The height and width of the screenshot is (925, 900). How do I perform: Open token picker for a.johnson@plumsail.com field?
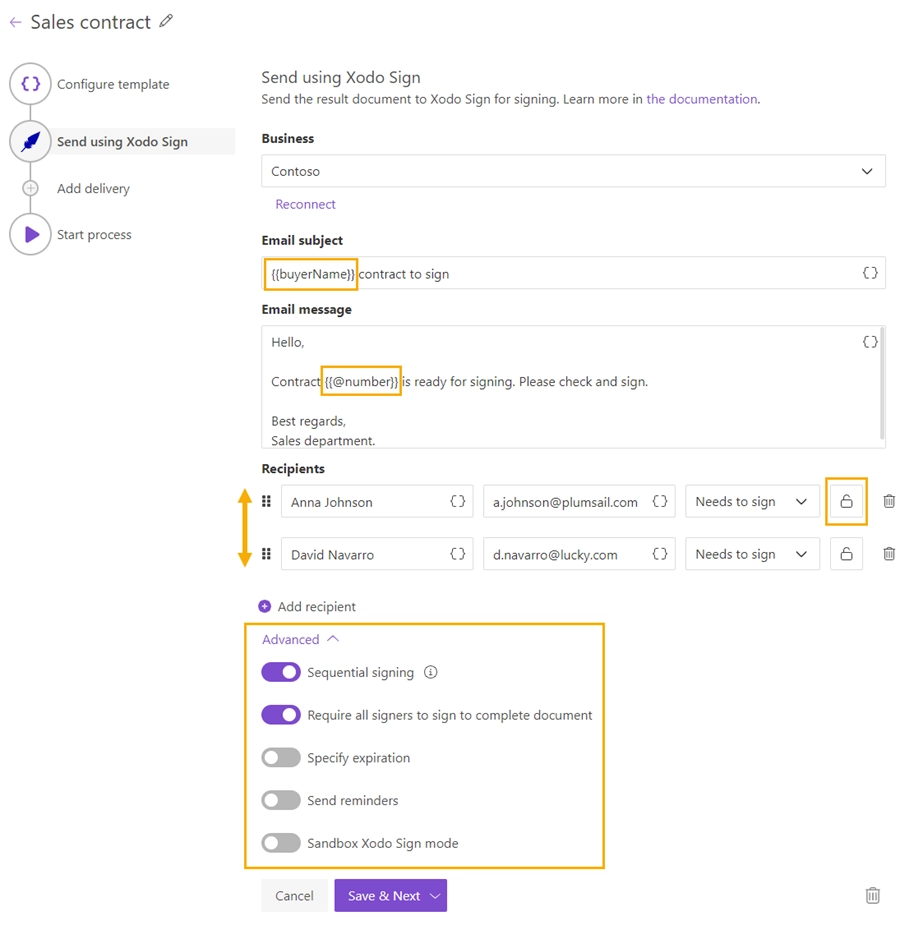coord(660,501)
